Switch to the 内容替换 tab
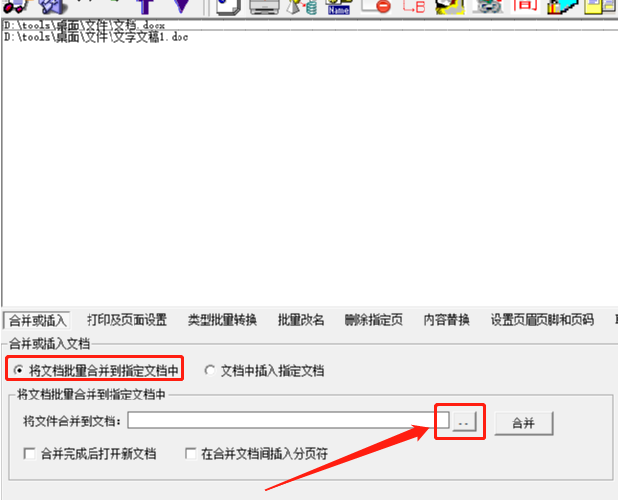 tap(446, 320)
